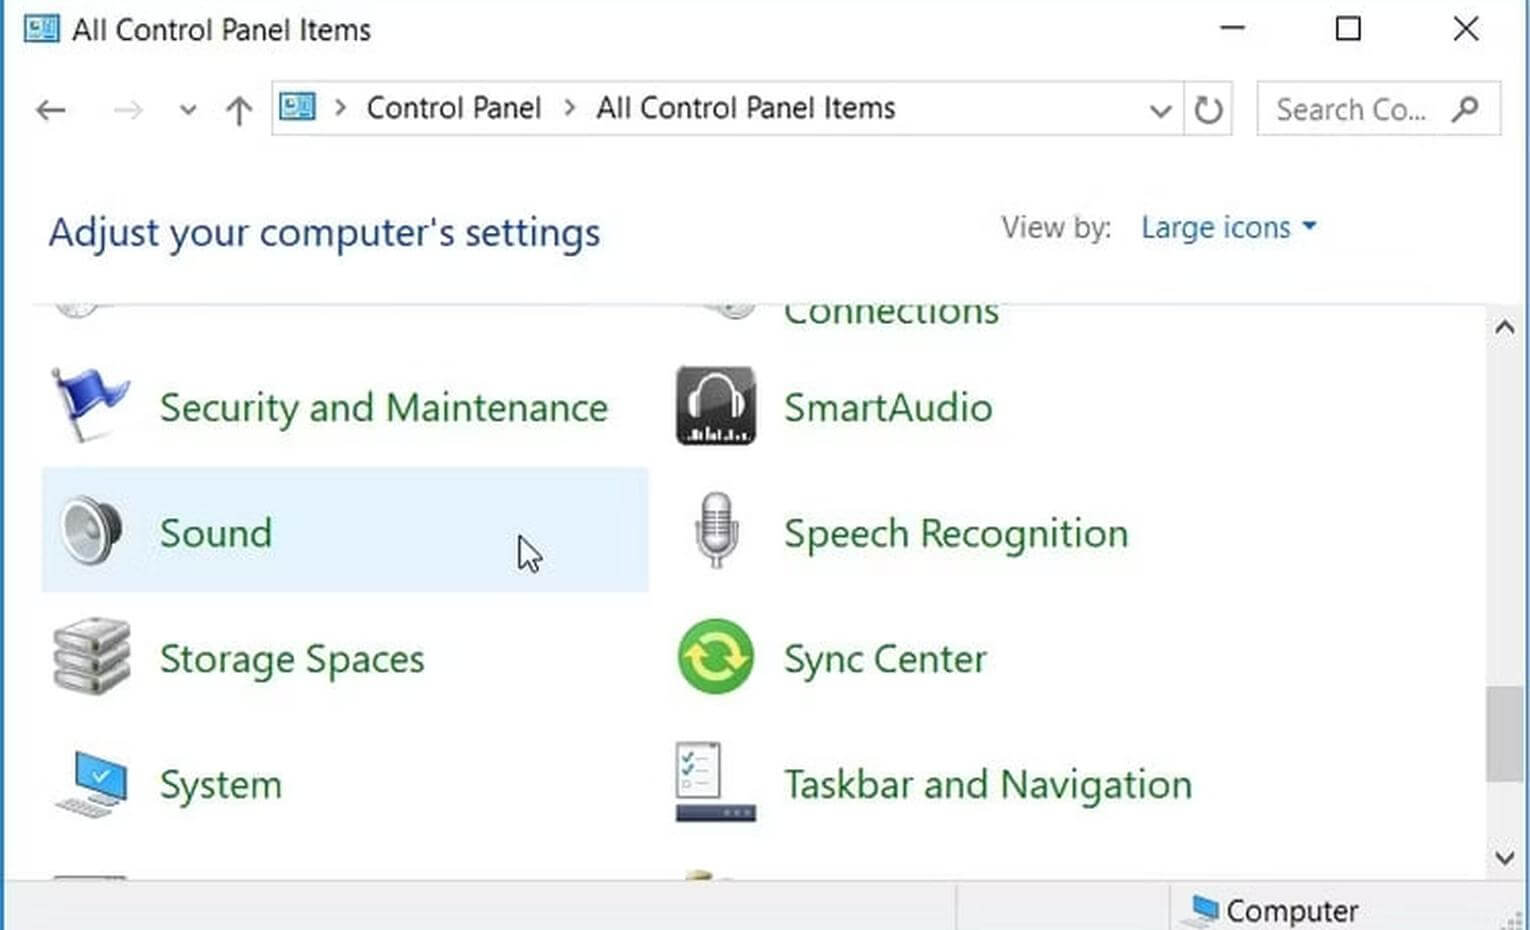
Task: Launch SmartAudio panel
Action: coord(888,407)
